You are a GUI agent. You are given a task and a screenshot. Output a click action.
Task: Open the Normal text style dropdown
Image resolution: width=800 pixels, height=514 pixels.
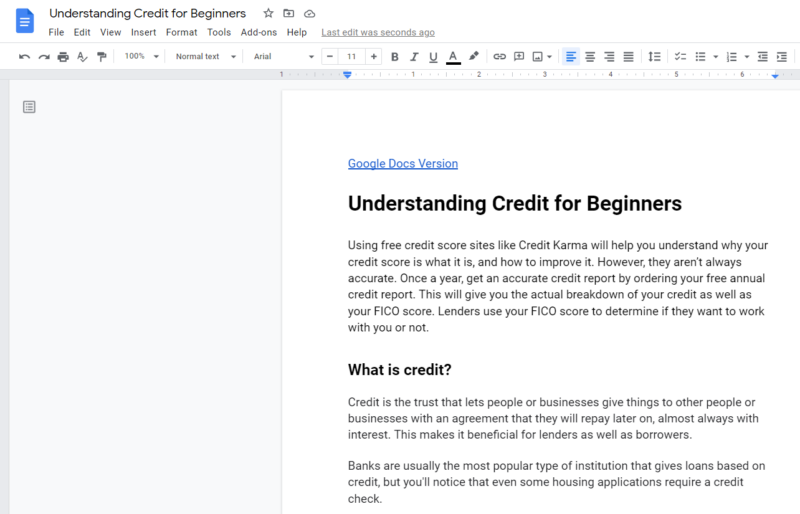(x=205, y=57)
